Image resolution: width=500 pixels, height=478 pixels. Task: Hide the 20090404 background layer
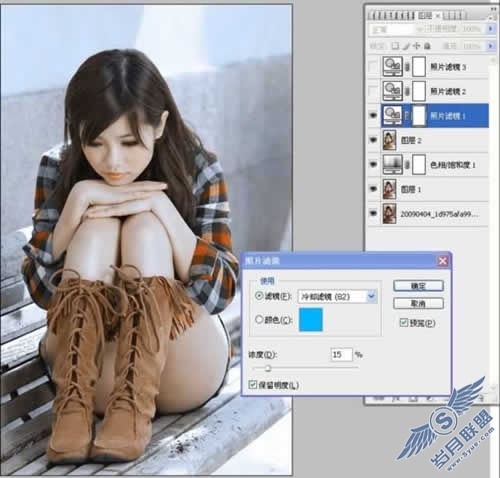(x=373, y=213)
